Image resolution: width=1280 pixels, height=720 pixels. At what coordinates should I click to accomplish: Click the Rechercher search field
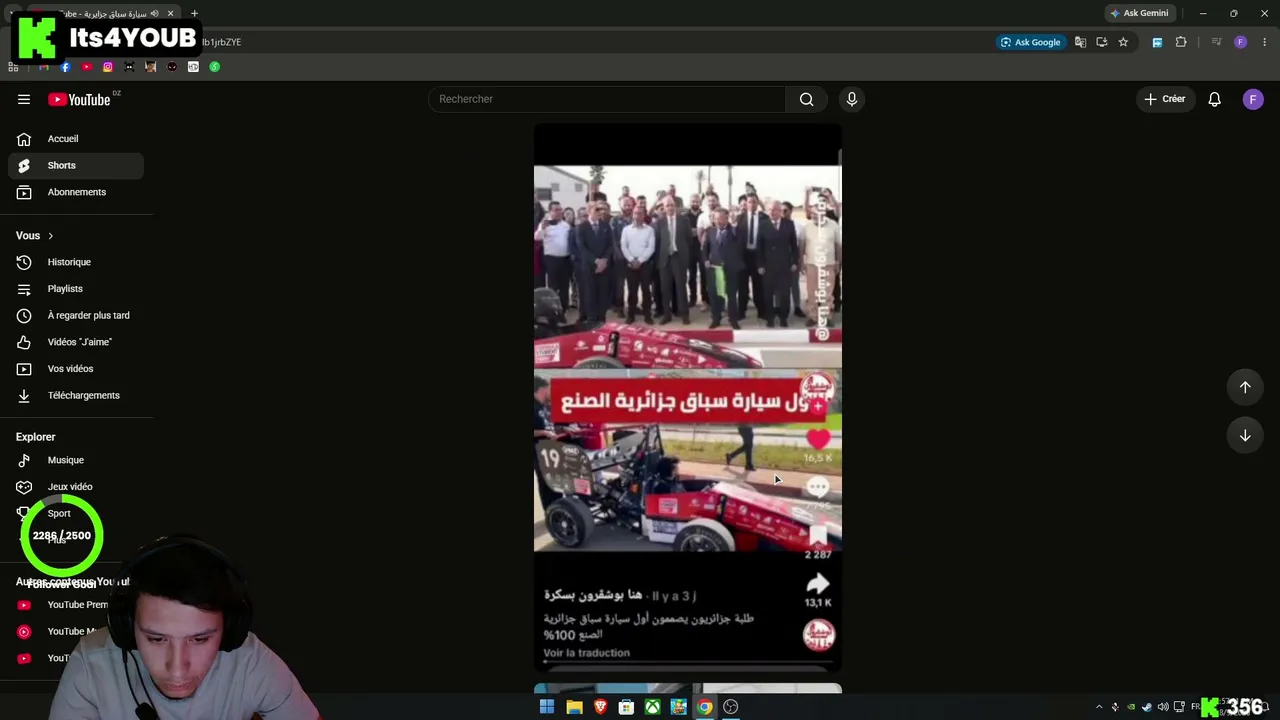click(608, 99)
